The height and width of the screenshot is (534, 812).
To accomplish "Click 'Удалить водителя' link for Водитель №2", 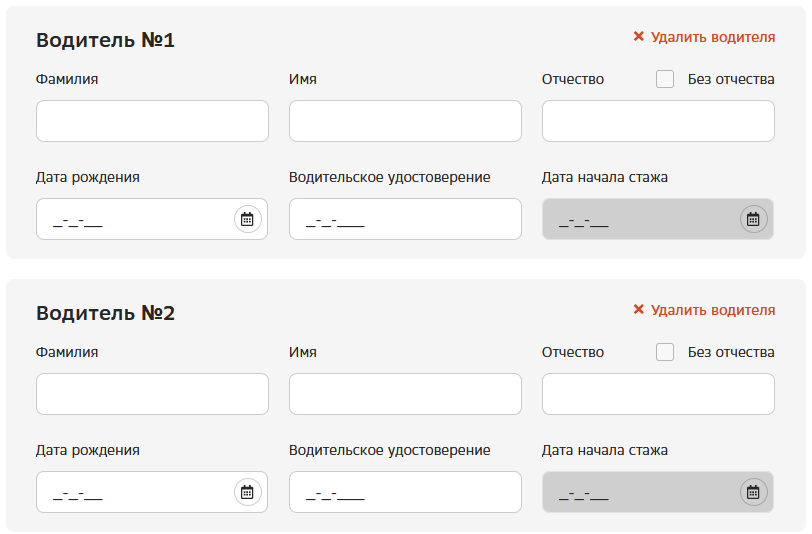I will click(x=712, y=310).
